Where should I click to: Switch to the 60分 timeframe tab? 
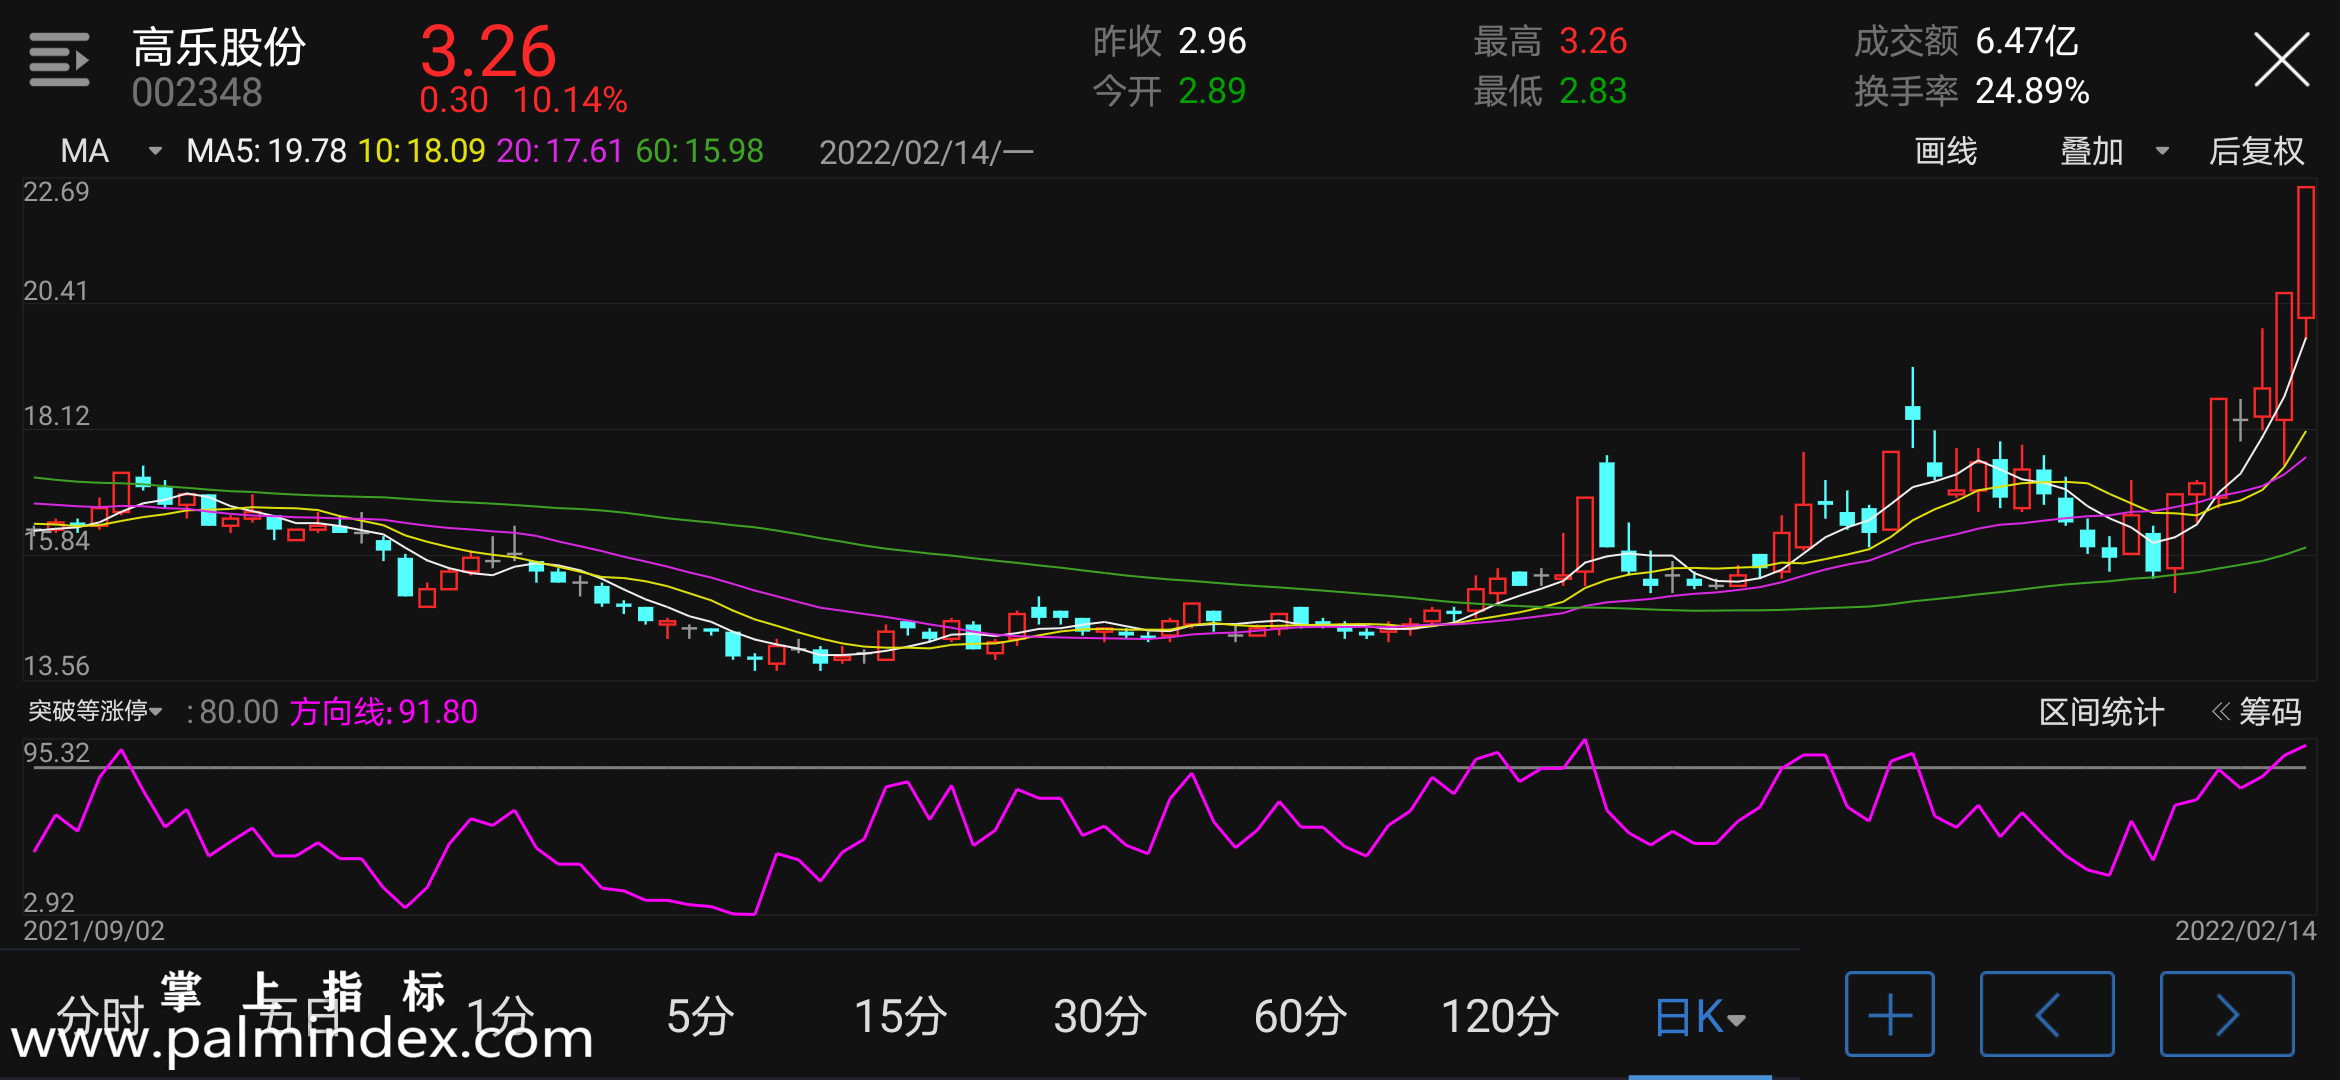point(1300,1016)
